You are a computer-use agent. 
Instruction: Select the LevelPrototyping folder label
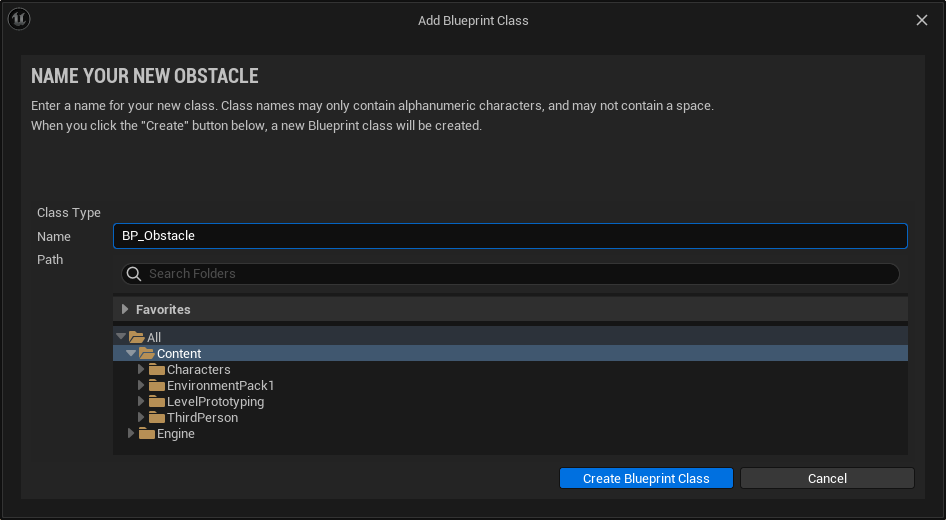pos(215,402)
